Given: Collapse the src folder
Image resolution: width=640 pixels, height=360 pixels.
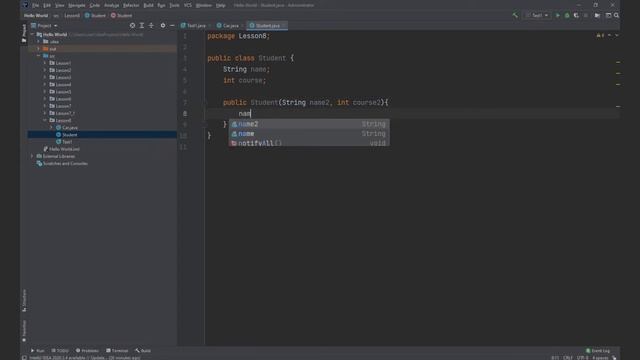Looking at the screenshot, I should point(39,56).
